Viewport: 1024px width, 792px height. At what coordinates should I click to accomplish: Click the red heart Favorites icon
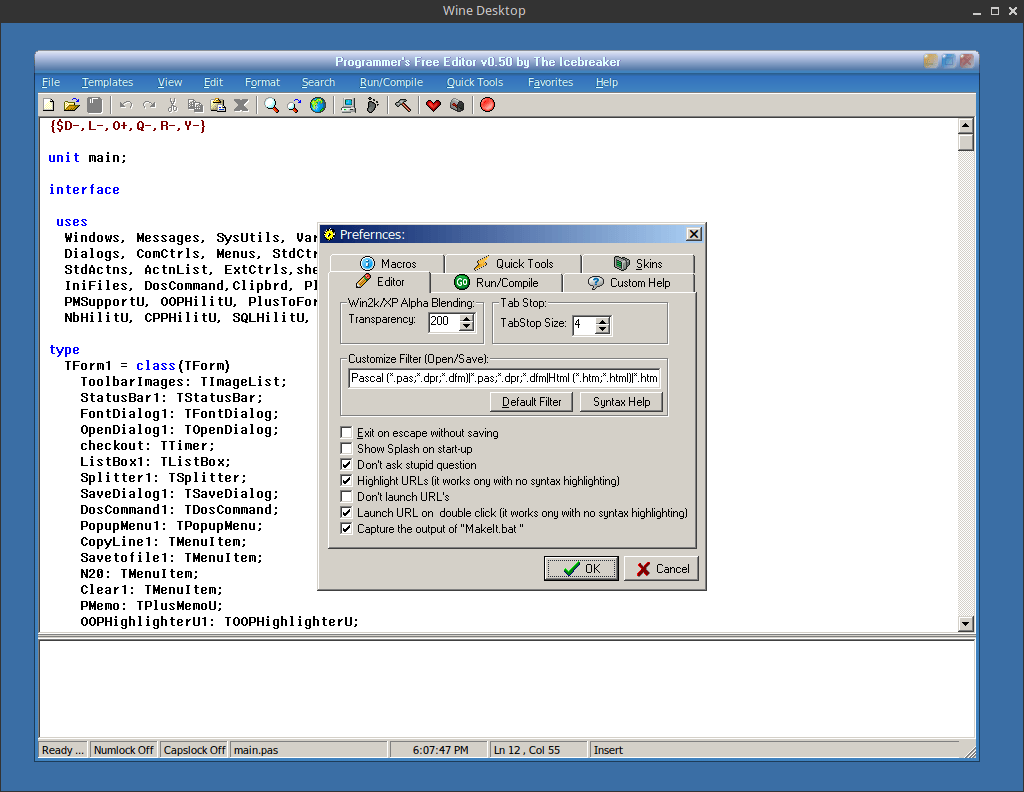click(x=433, y=105)
